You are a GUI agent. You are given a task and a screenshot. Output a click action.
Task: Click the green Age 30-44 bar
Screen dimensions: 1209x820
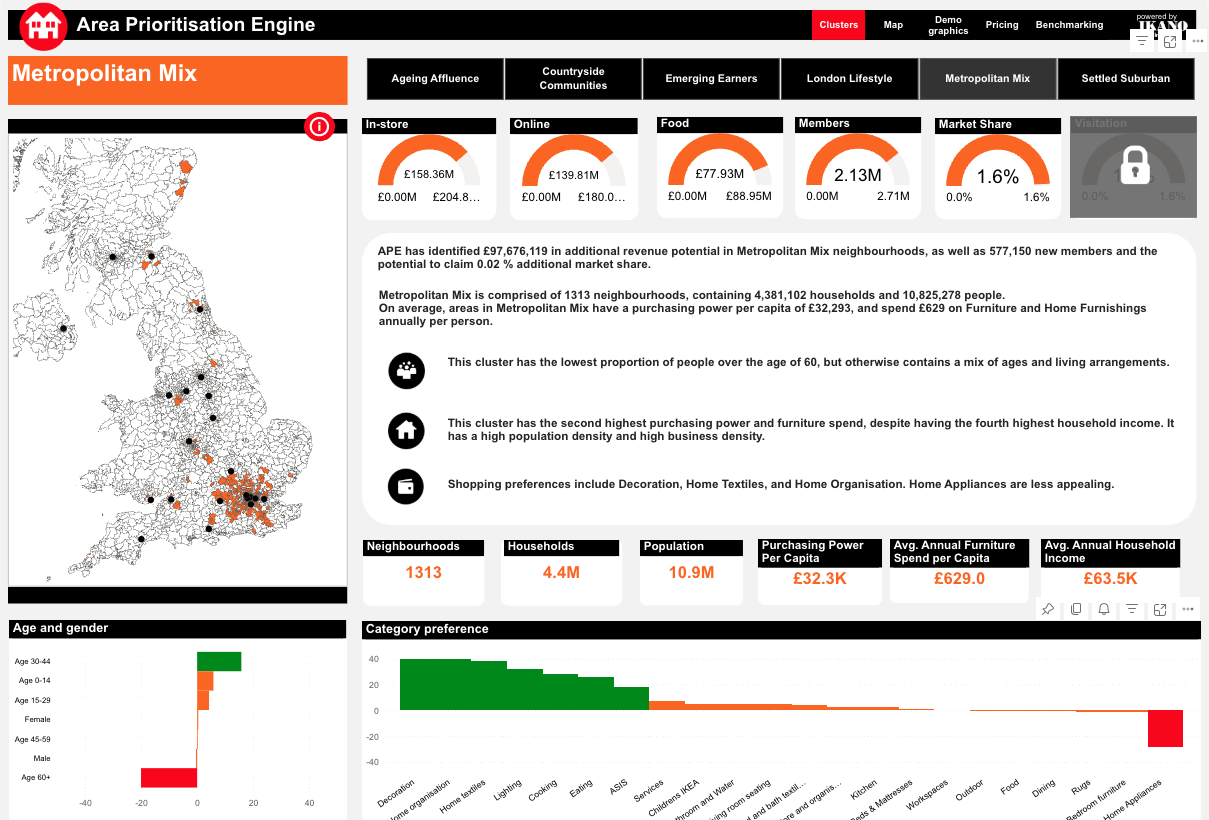pyautogui.click(x=219, y=661)
